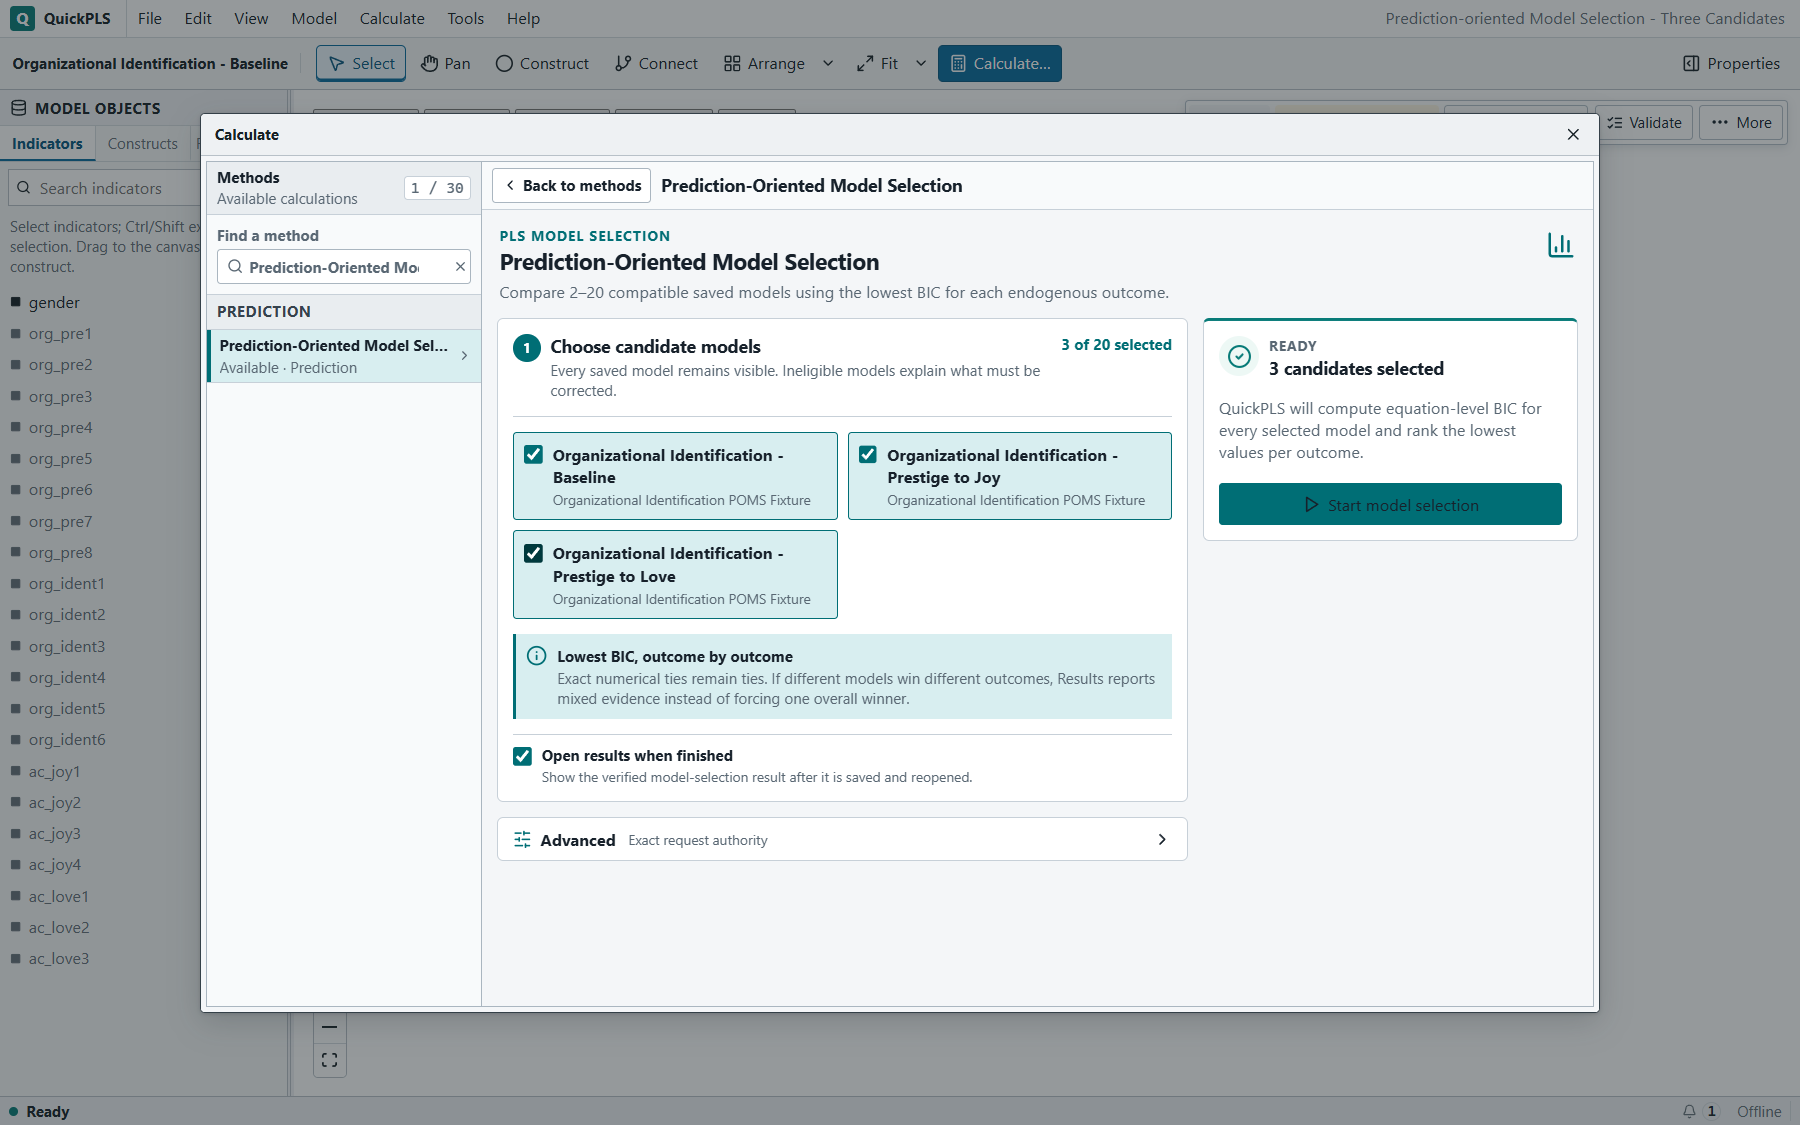Select indicator org_ident6
The width and height of the screenshot is (1800, 1125).
[x=67, y=739]
